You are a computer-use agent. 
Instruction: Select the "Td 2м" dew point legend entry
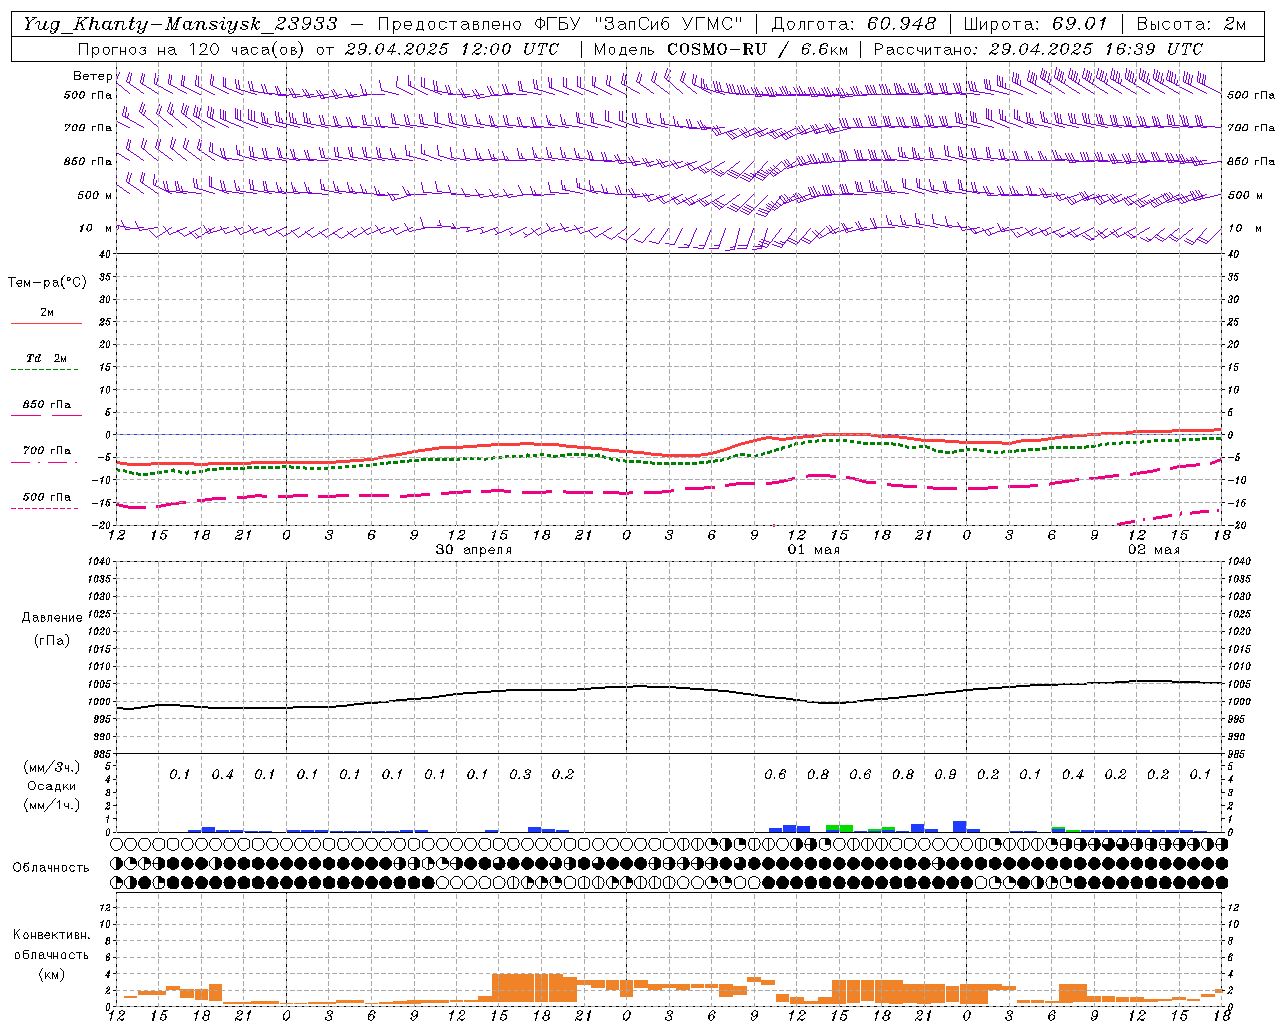[46, 358]
